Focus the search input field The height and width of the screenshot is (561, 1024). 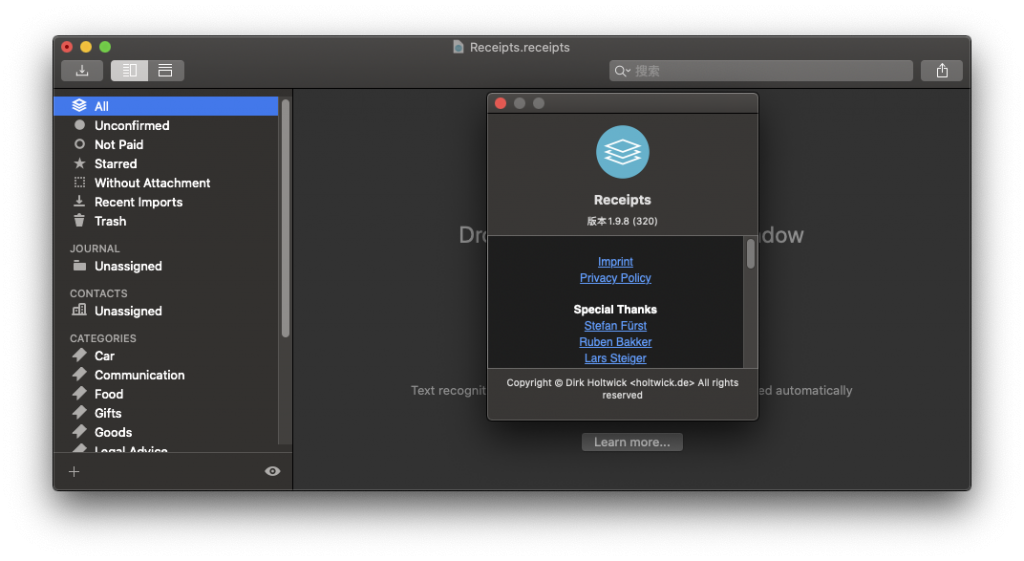point(761,71)
